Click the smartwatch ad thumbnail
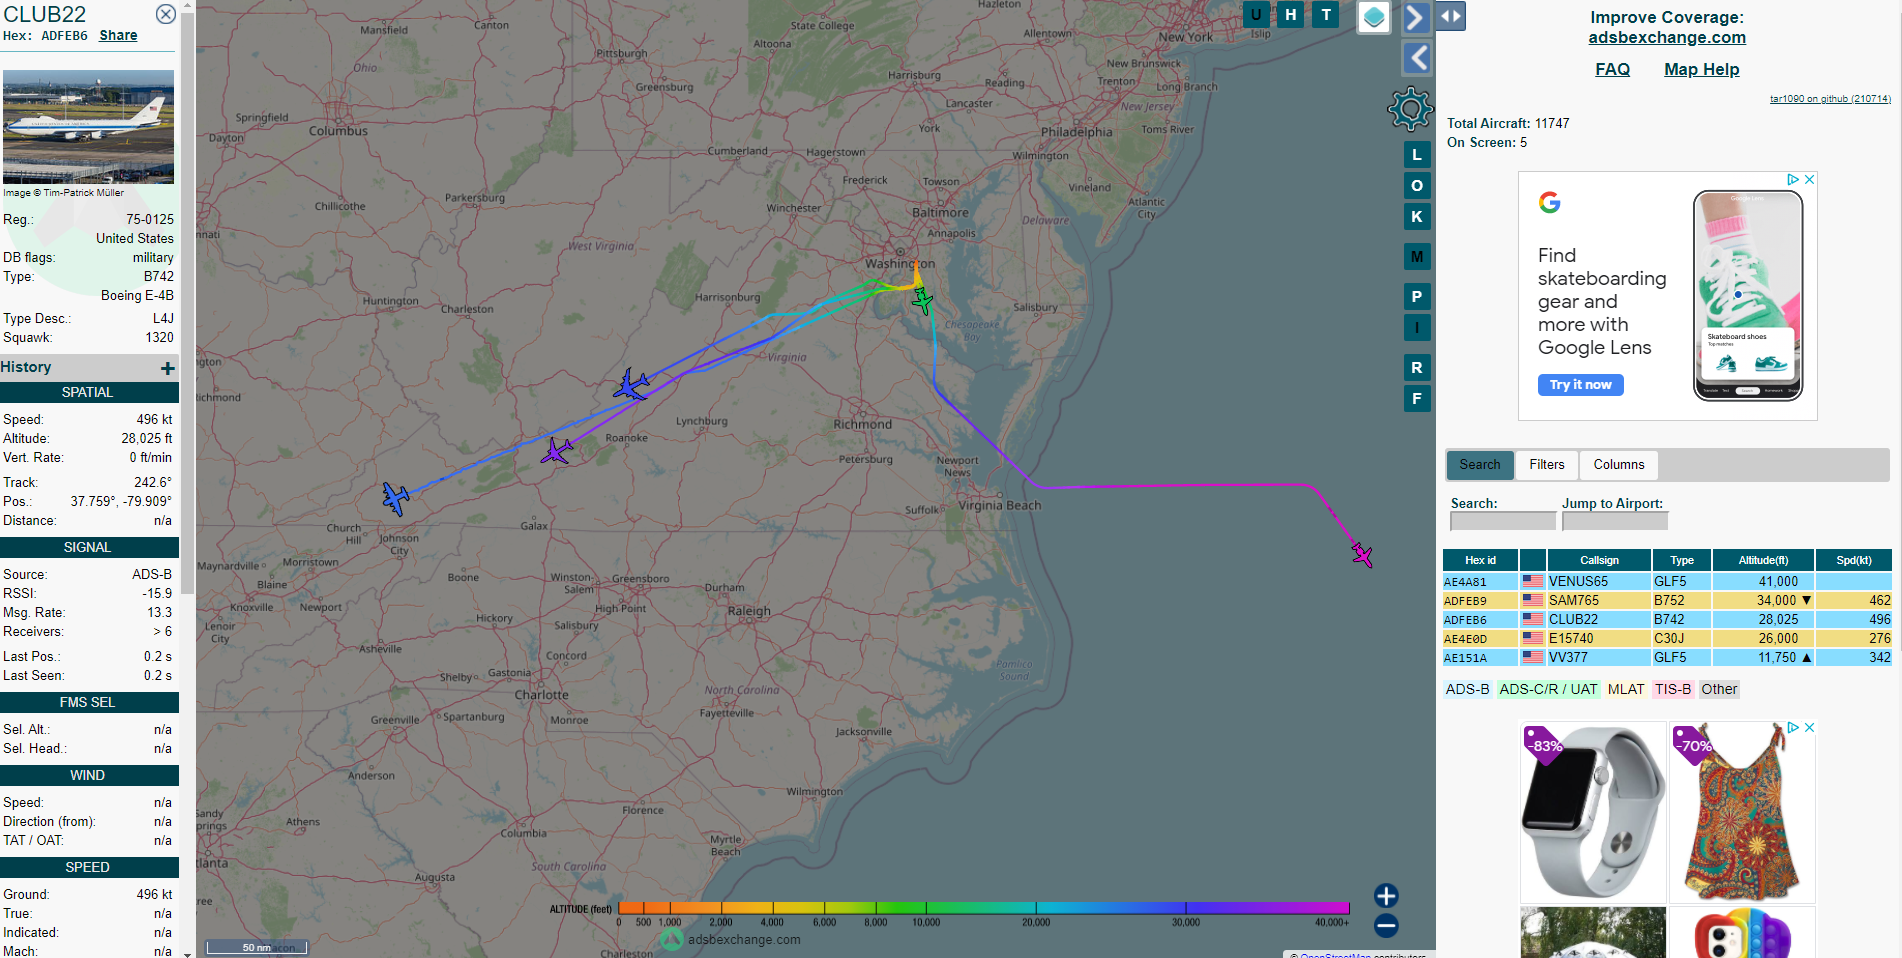Viewport: 1902px width, 958px height. [1593, 812]
